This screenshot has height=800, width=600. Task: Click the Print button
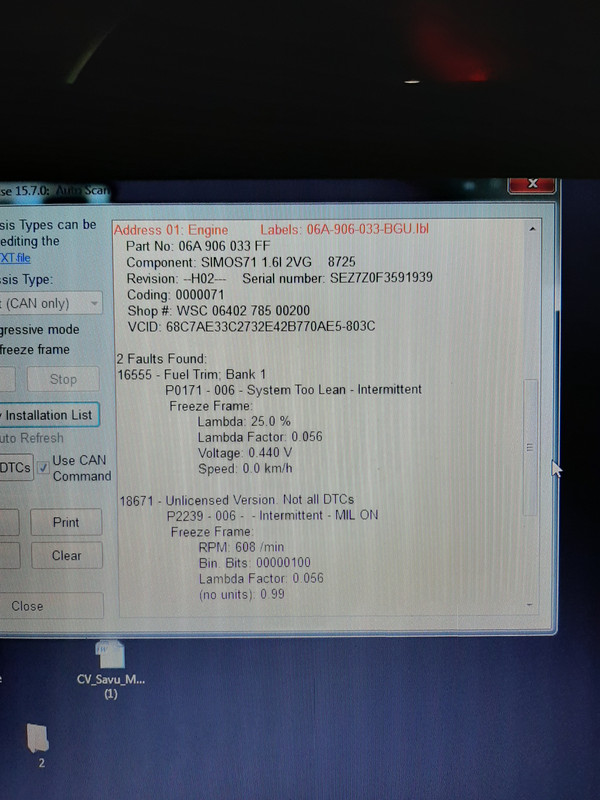[x=66, y=522]
